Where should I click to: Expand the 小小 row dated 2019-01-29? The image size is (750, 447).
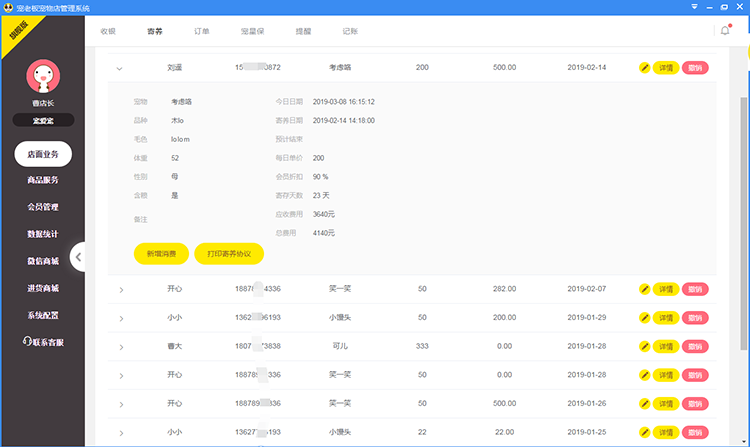coord(120,318)
